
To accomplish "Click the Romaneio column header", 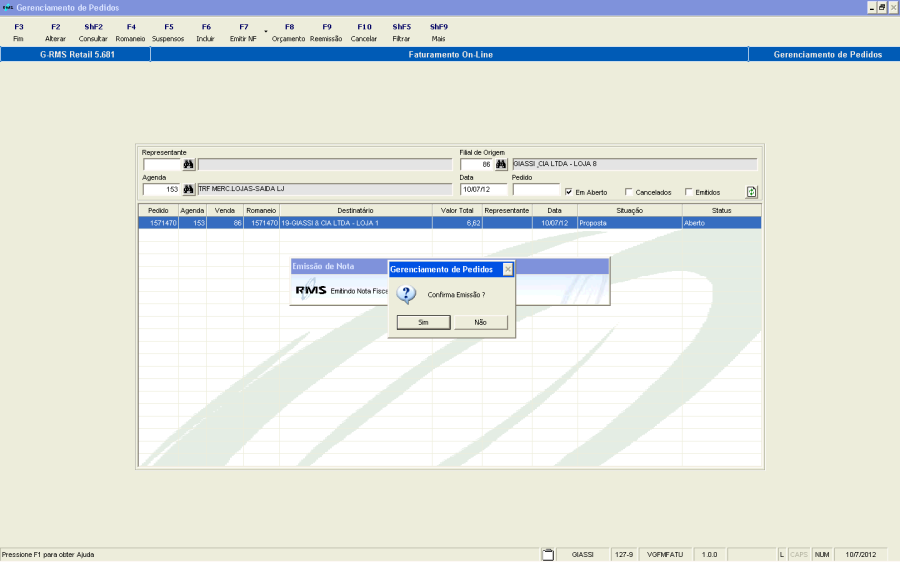I will [261, 211].
